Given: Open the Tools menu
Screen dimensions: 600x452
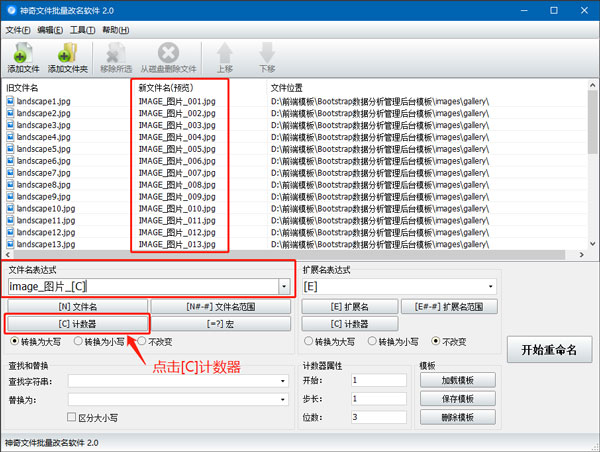Looking at the screenshot, I should tap(82, 30).
